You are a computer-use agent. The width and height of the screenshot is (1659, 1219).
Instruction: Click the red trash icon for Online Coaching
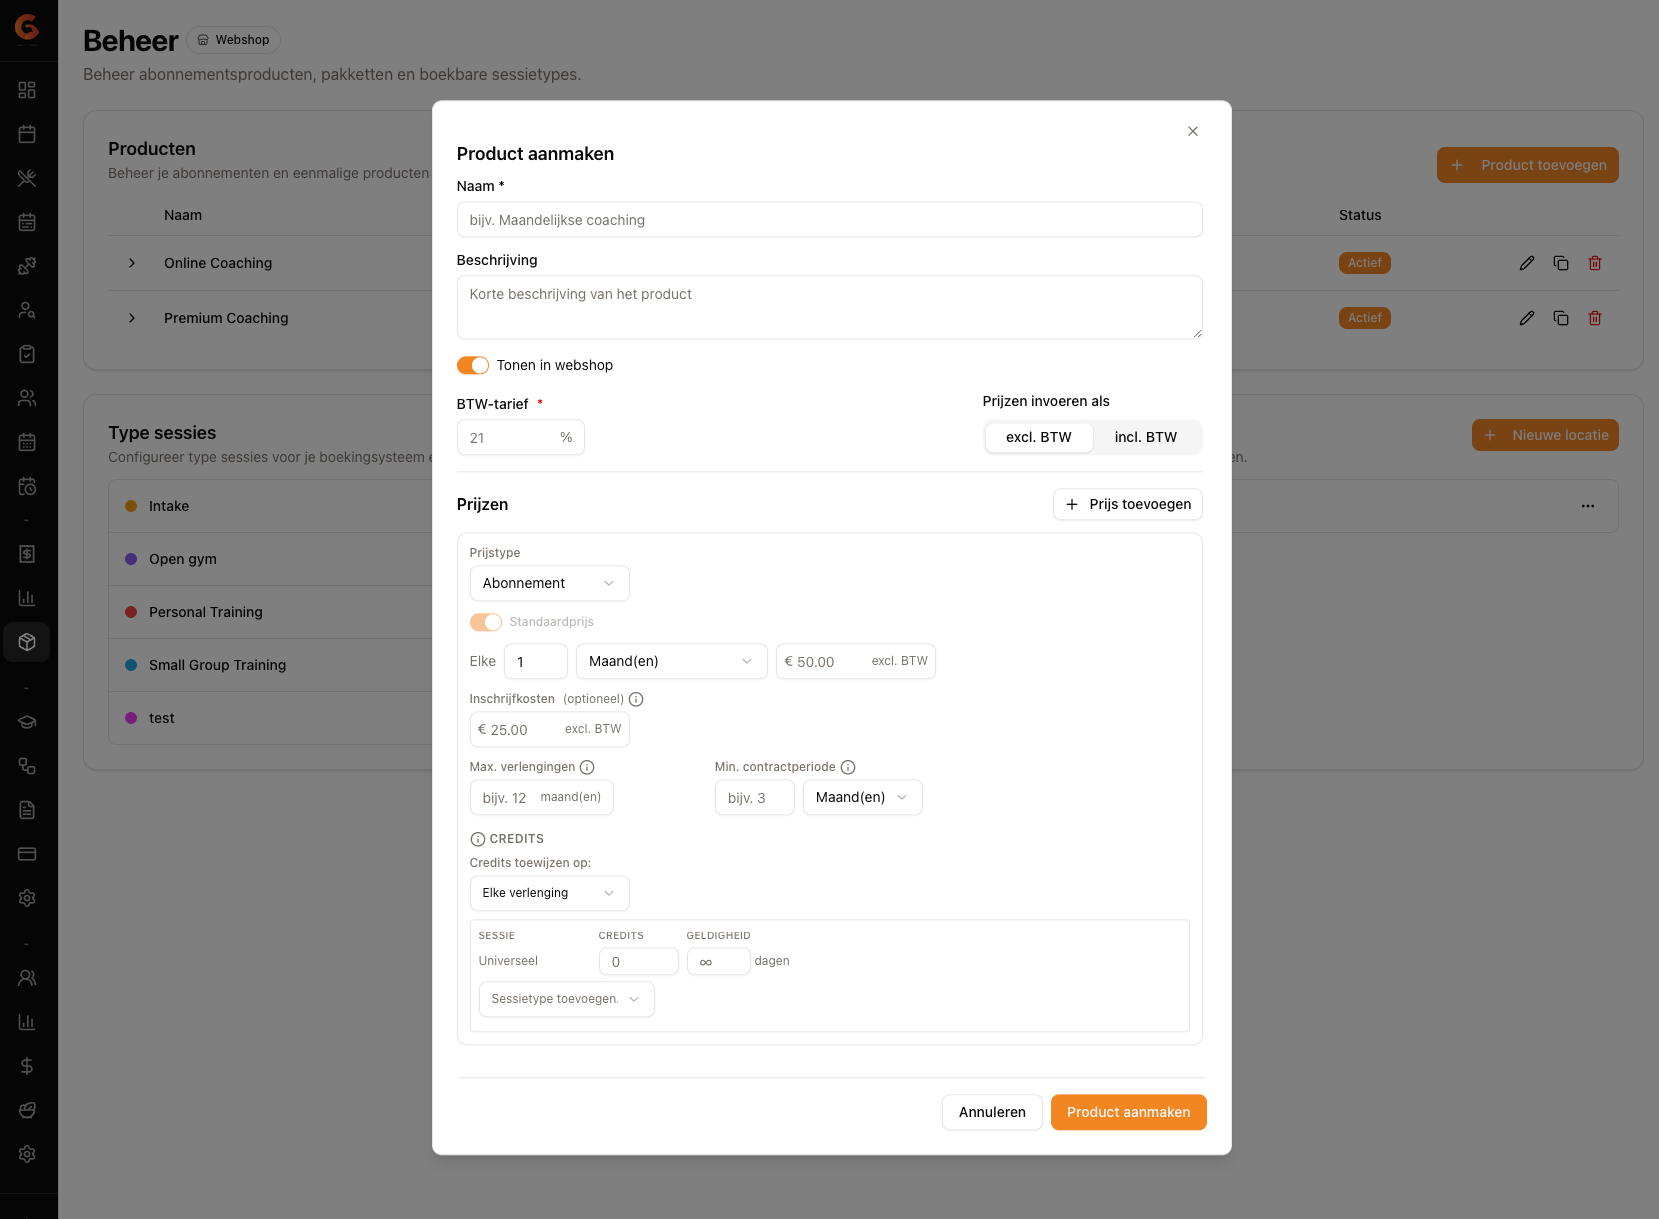(1595, 263)
